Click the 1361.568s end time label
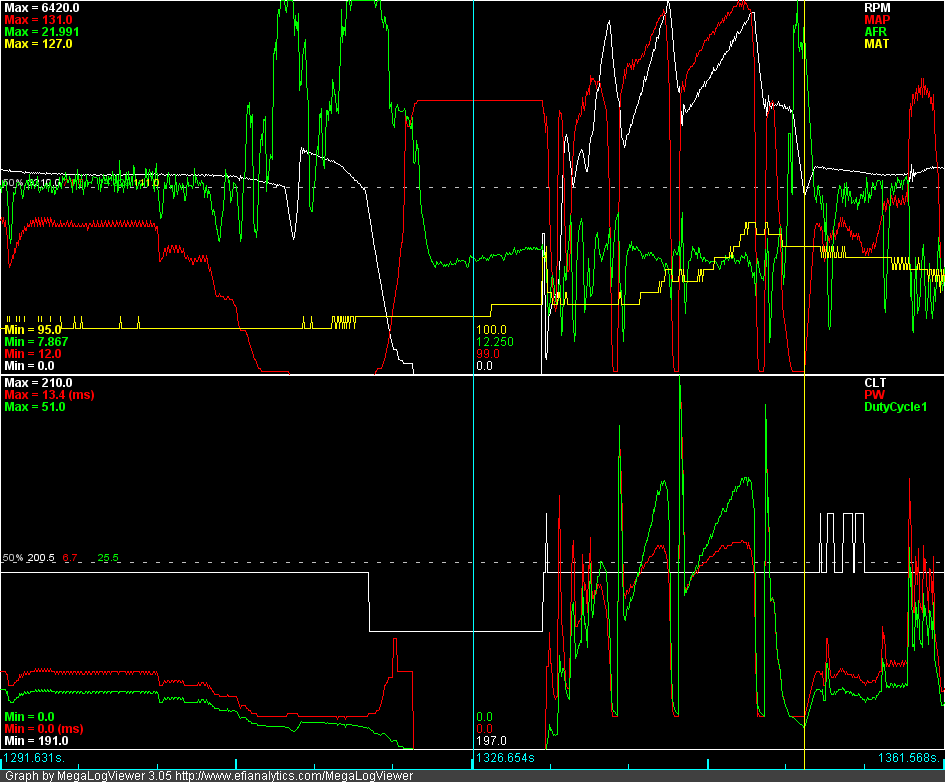The height and width of the screenshot is (782, 945). click(x=909, y=758)
